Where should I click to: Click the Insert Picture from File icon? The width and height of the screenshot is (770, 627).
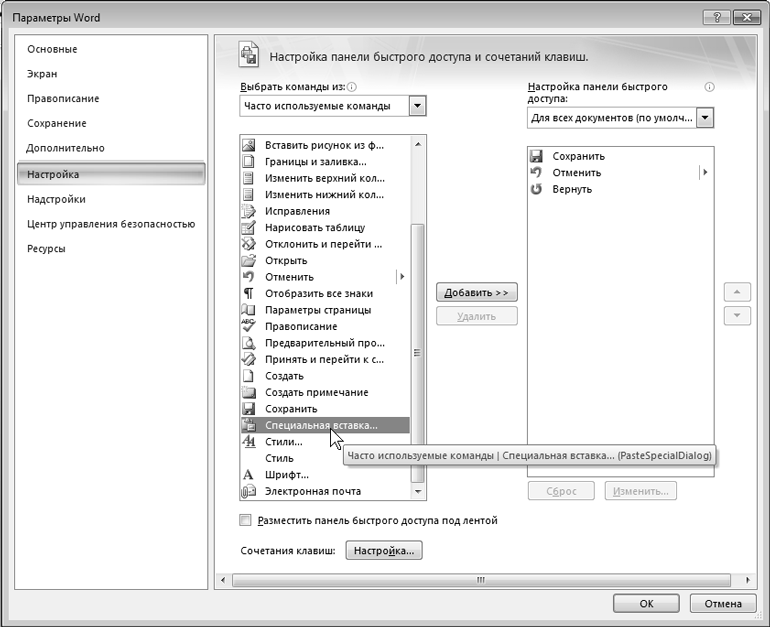[249, 145]
